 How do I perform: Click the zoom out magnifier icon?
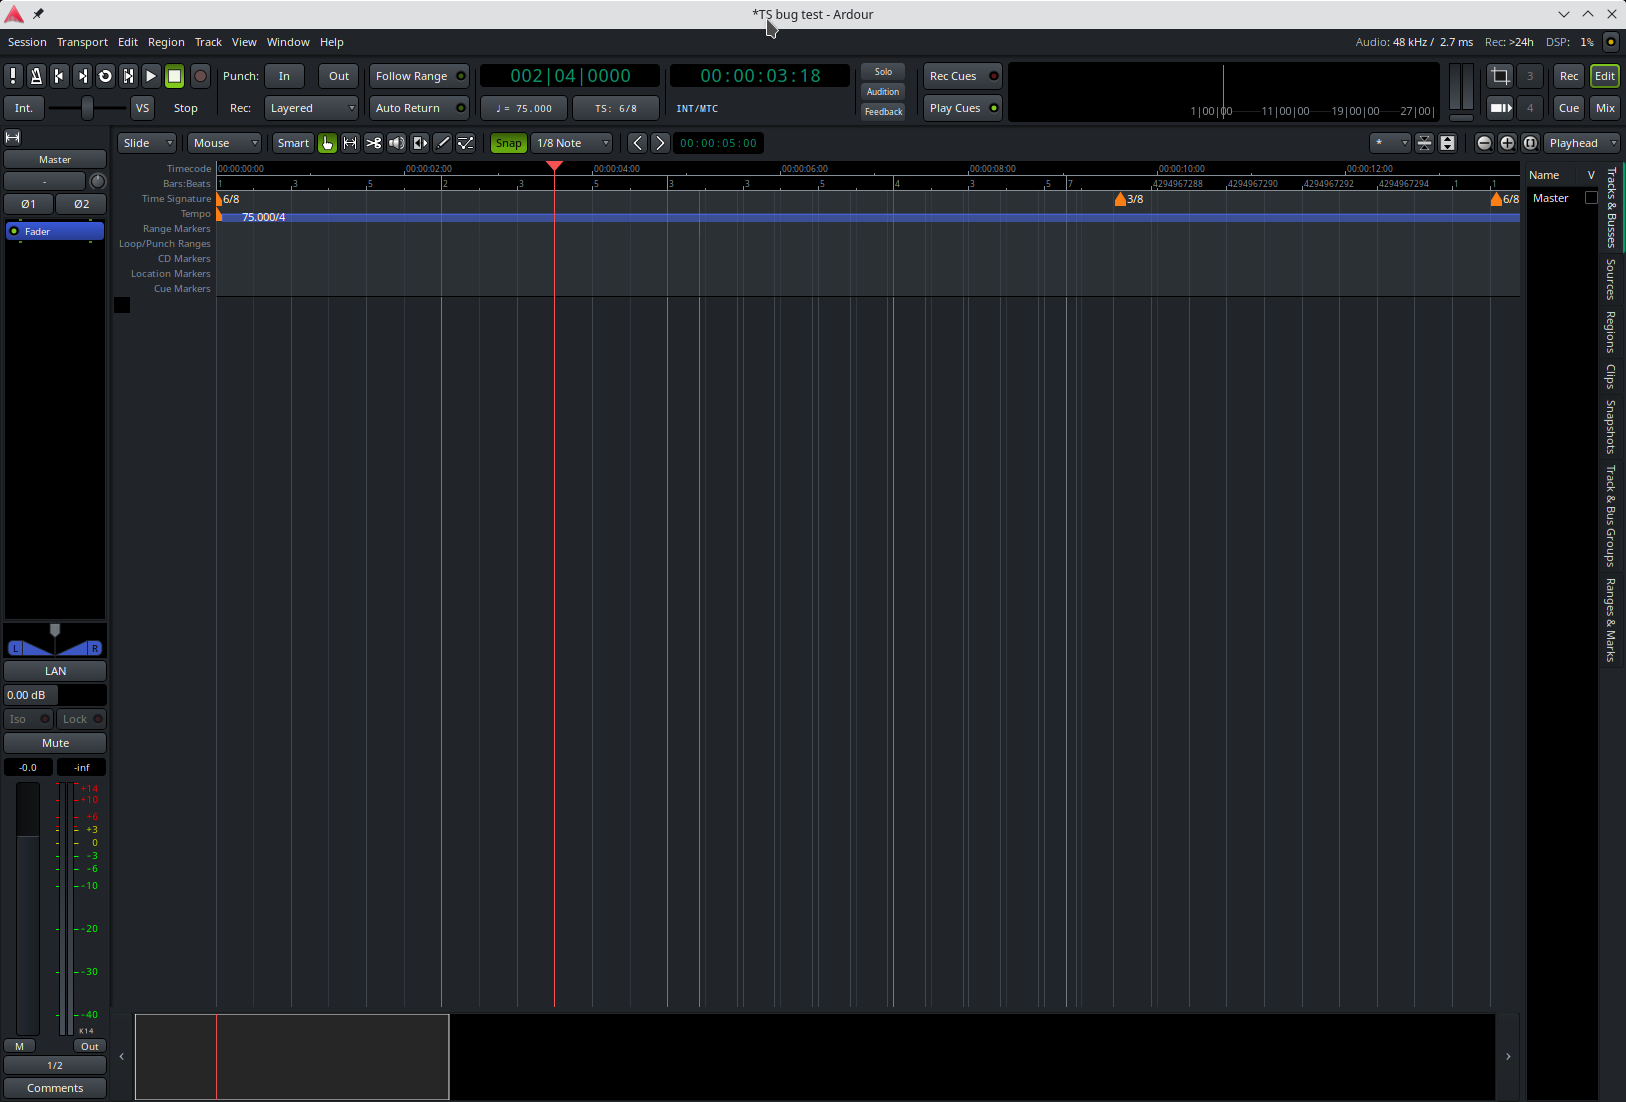(1484, 143)
